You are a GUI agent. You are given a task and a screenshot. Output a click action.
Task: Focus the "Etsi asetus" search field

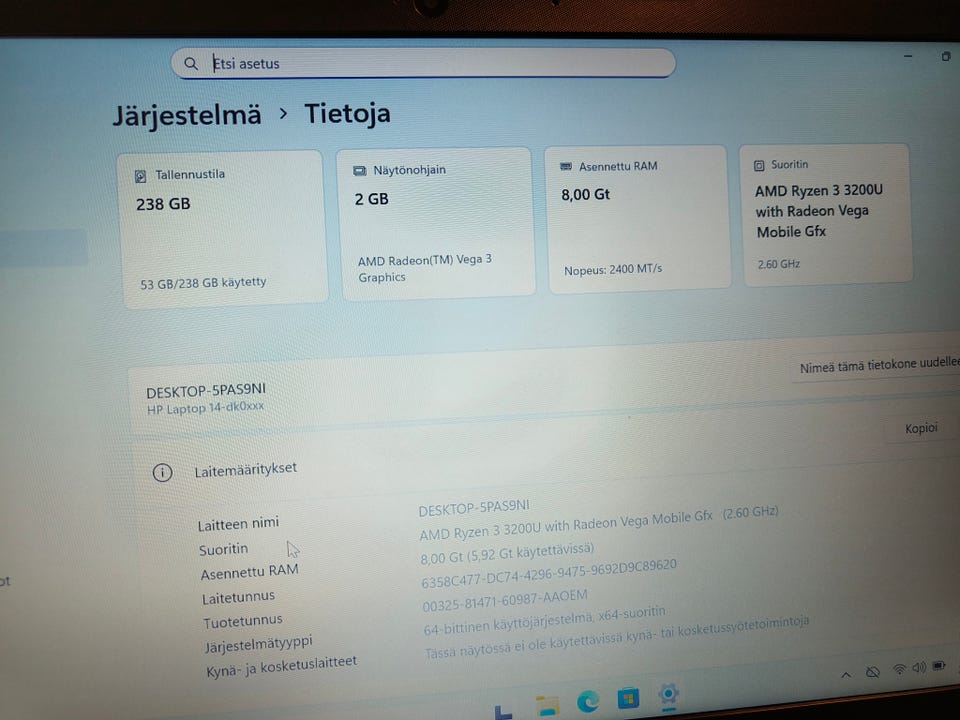click(x=423, y=63)
